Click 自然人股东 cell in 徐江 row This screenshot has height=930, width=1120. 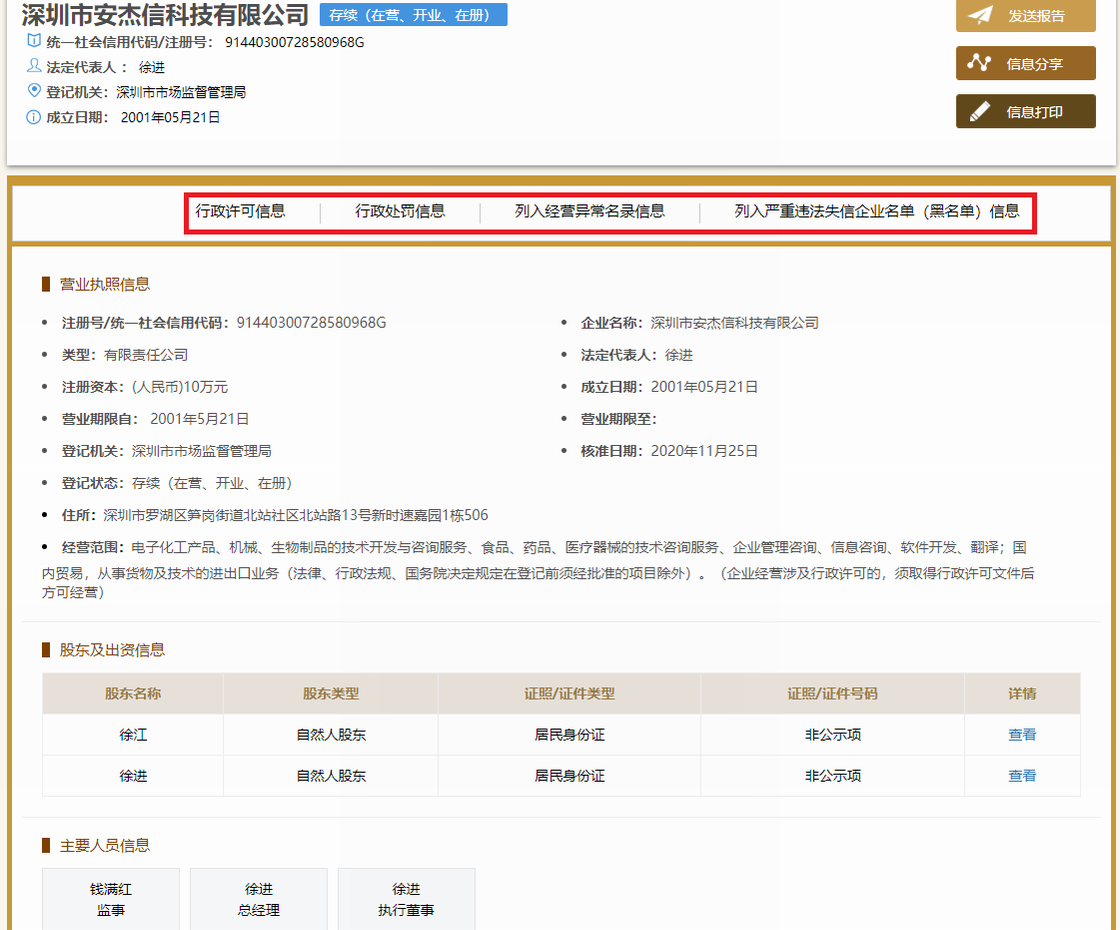click(x=331, y=734)
